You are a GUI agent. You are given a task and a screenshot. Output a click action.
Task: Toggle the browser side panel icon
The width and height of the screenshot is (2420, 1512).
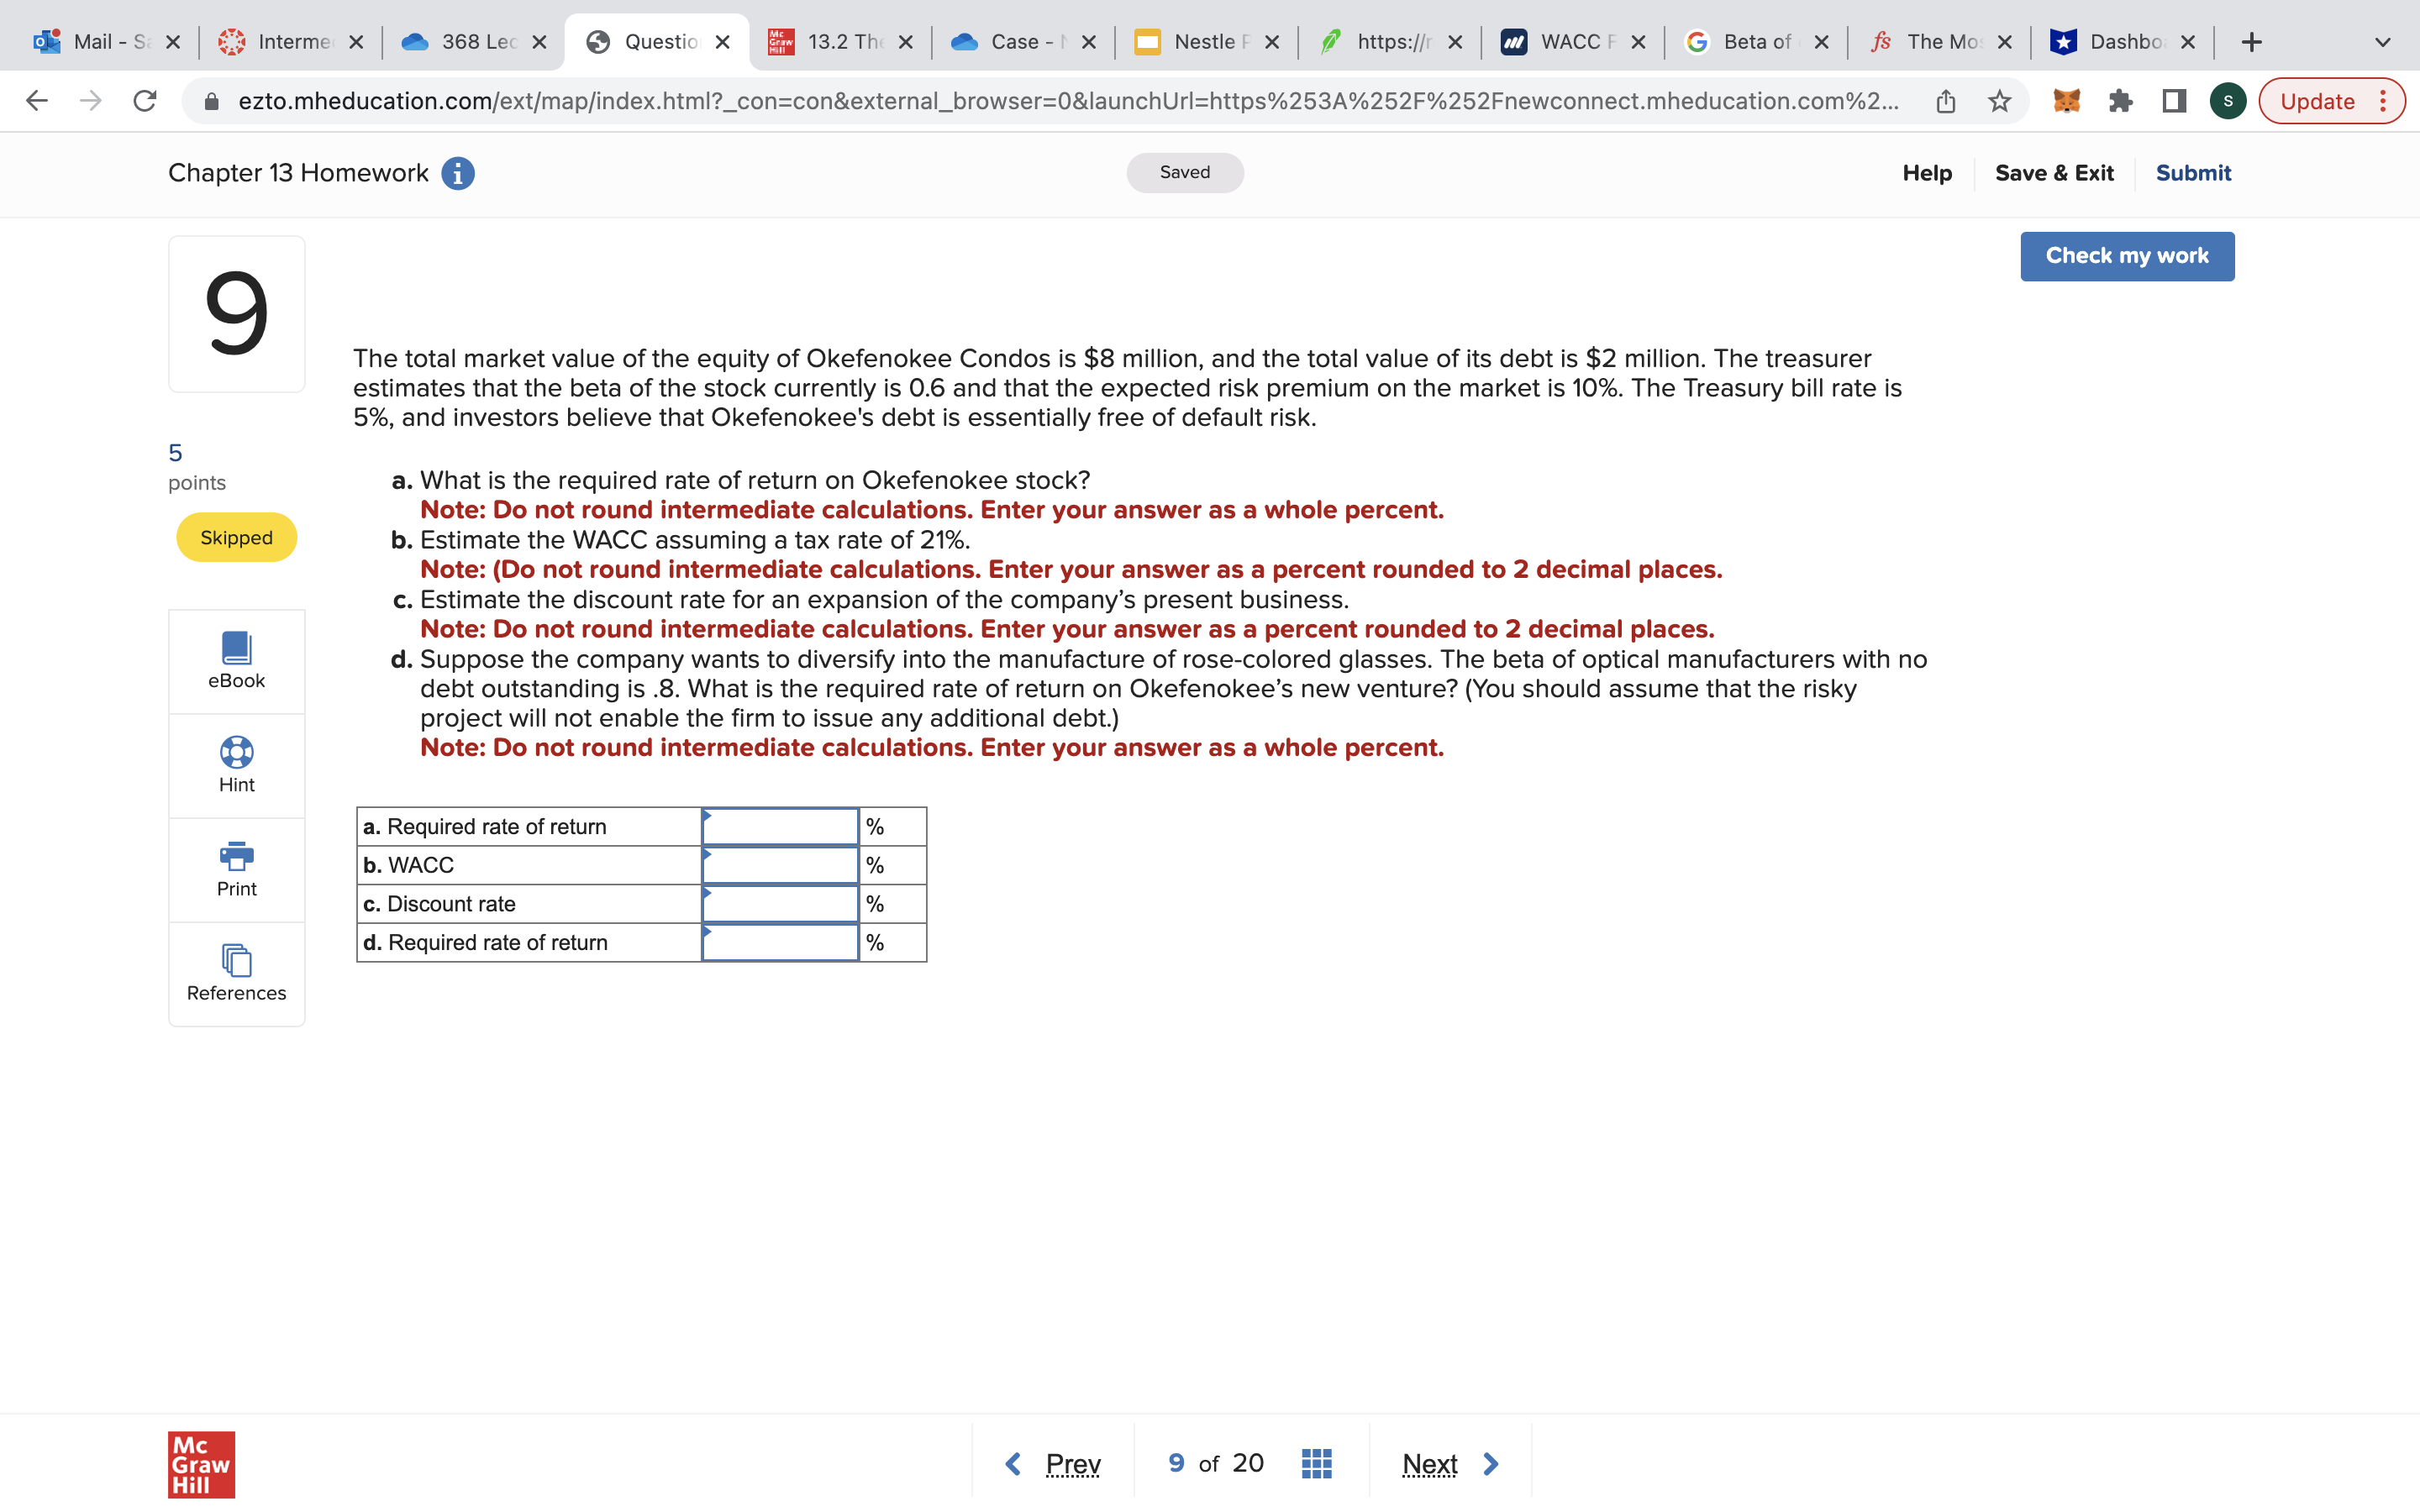2173,101
